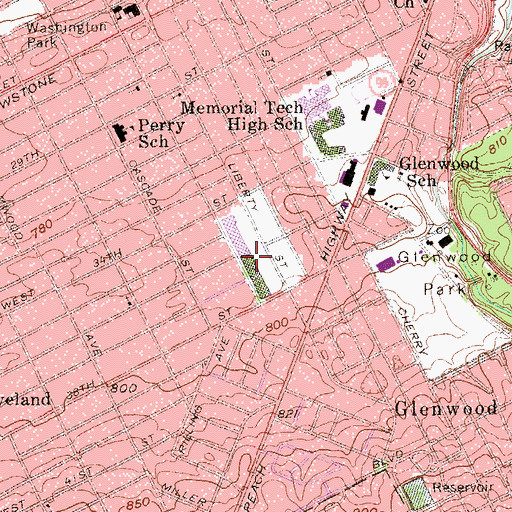
Task: Select the BLVD road label
Action: pyautogui.click(x=388, y=459)
